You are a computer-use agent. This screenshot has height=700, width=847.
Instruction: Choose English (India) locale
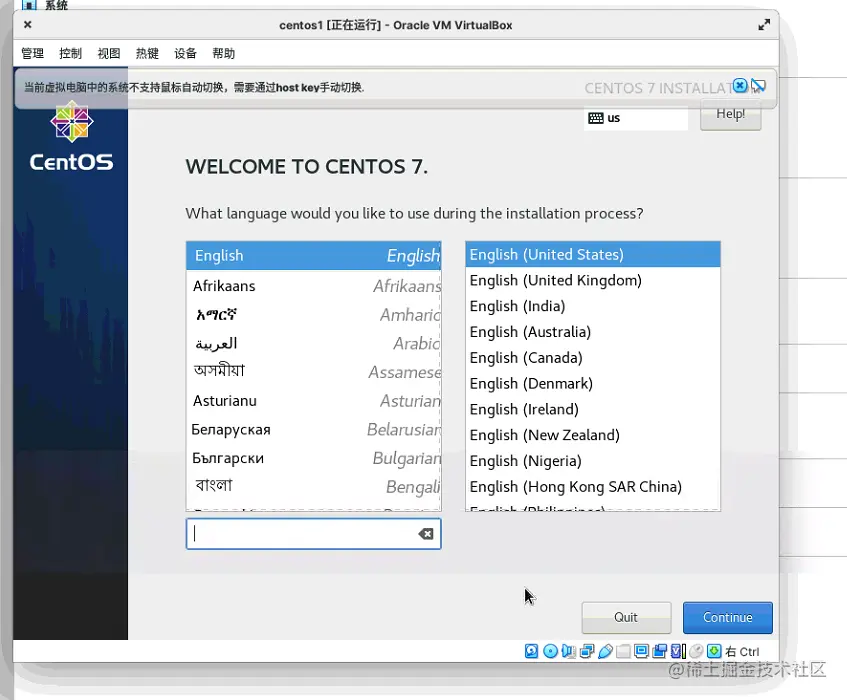point(593,306)
